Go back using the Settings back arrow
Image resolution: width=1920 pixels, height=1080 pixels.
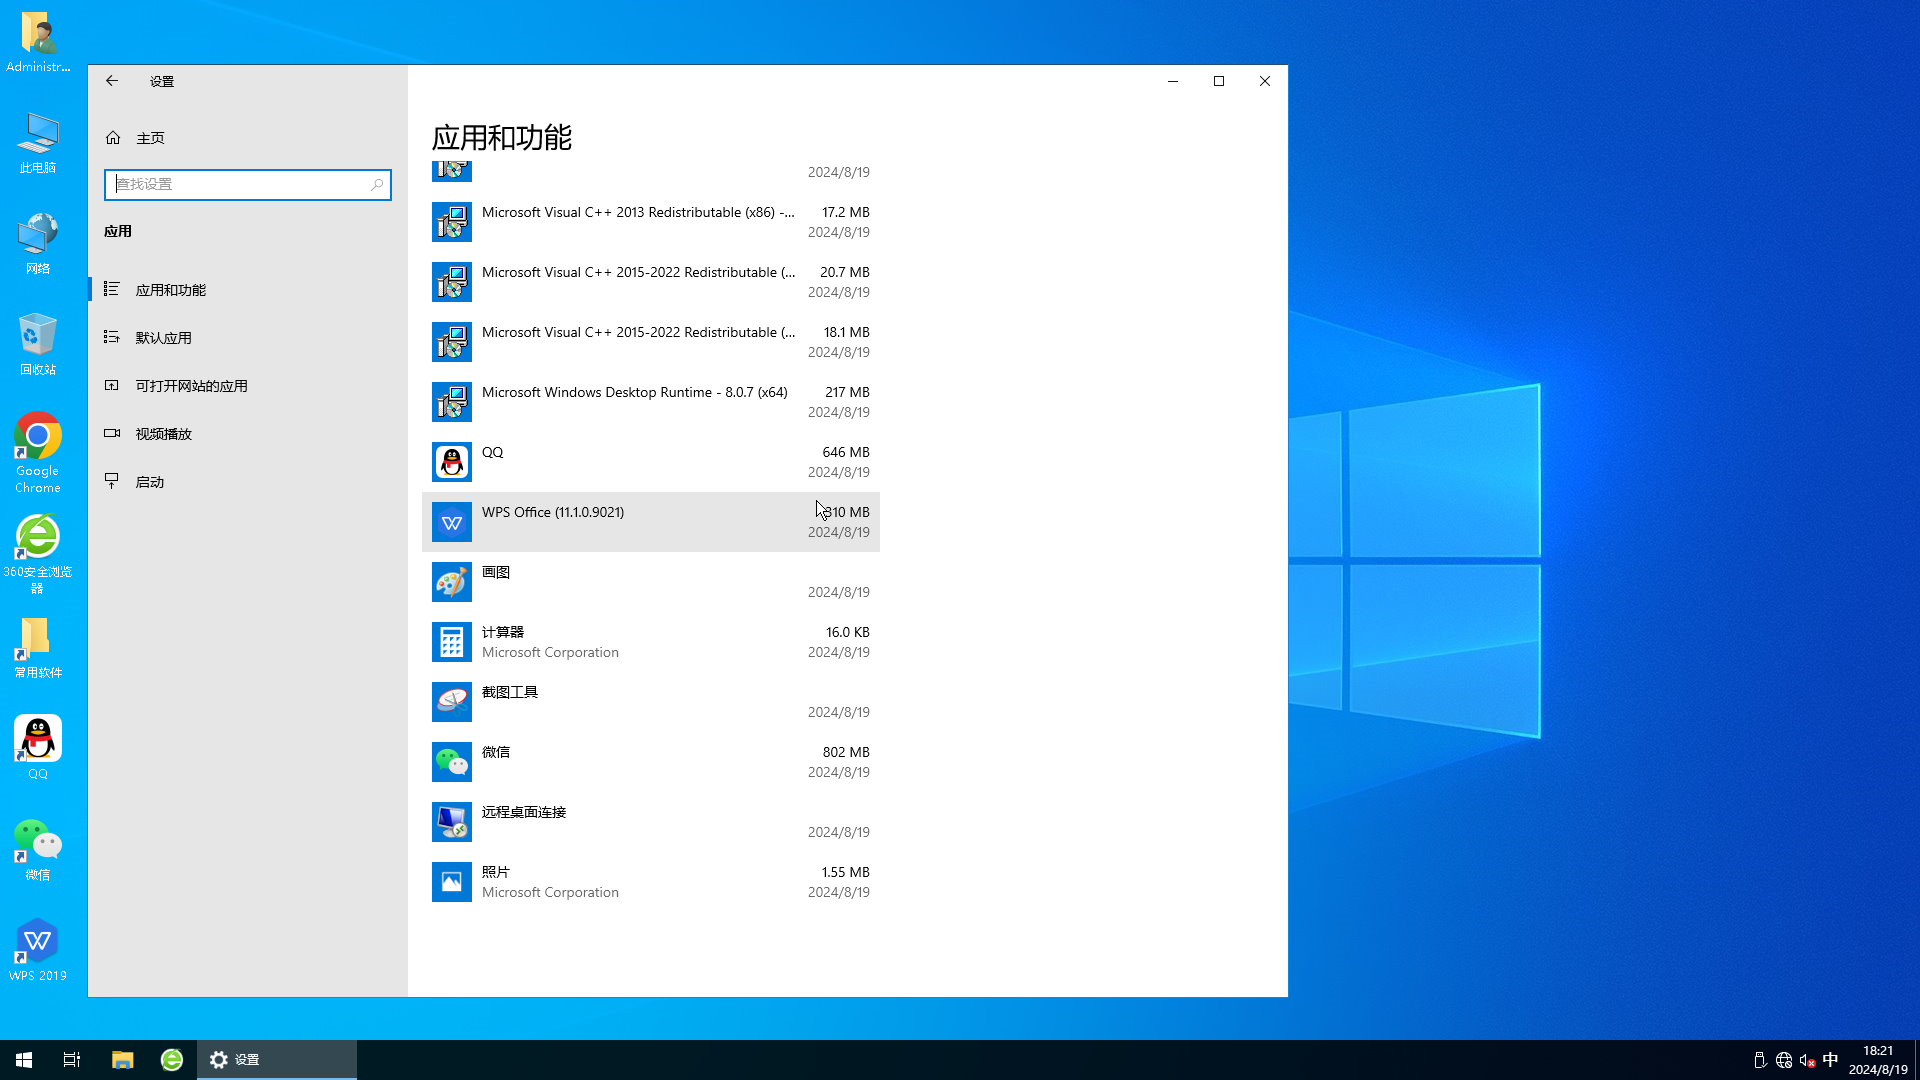pyautogui.click(x=112, y=81)
